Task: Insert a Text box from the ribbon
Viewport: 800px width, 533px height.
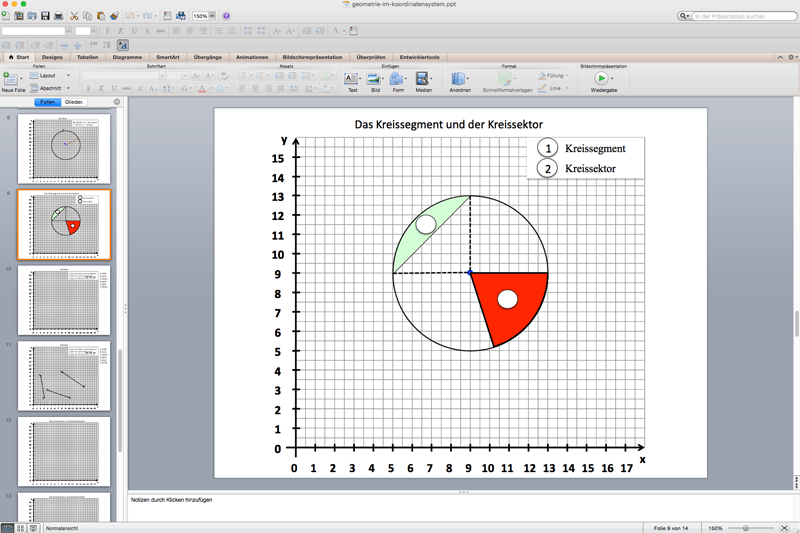Action: (351, 81)
